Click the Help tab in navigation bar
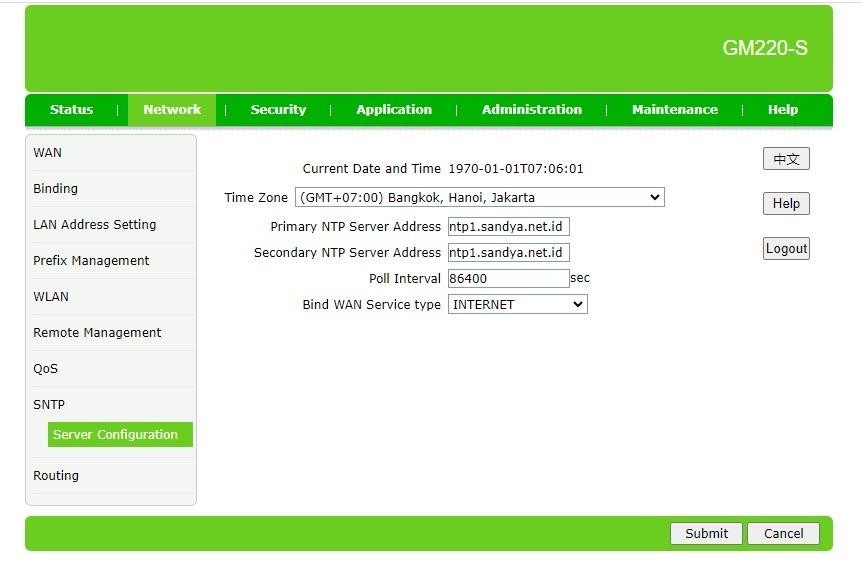This screenshot has width=862, height=561. pos(782,110)
